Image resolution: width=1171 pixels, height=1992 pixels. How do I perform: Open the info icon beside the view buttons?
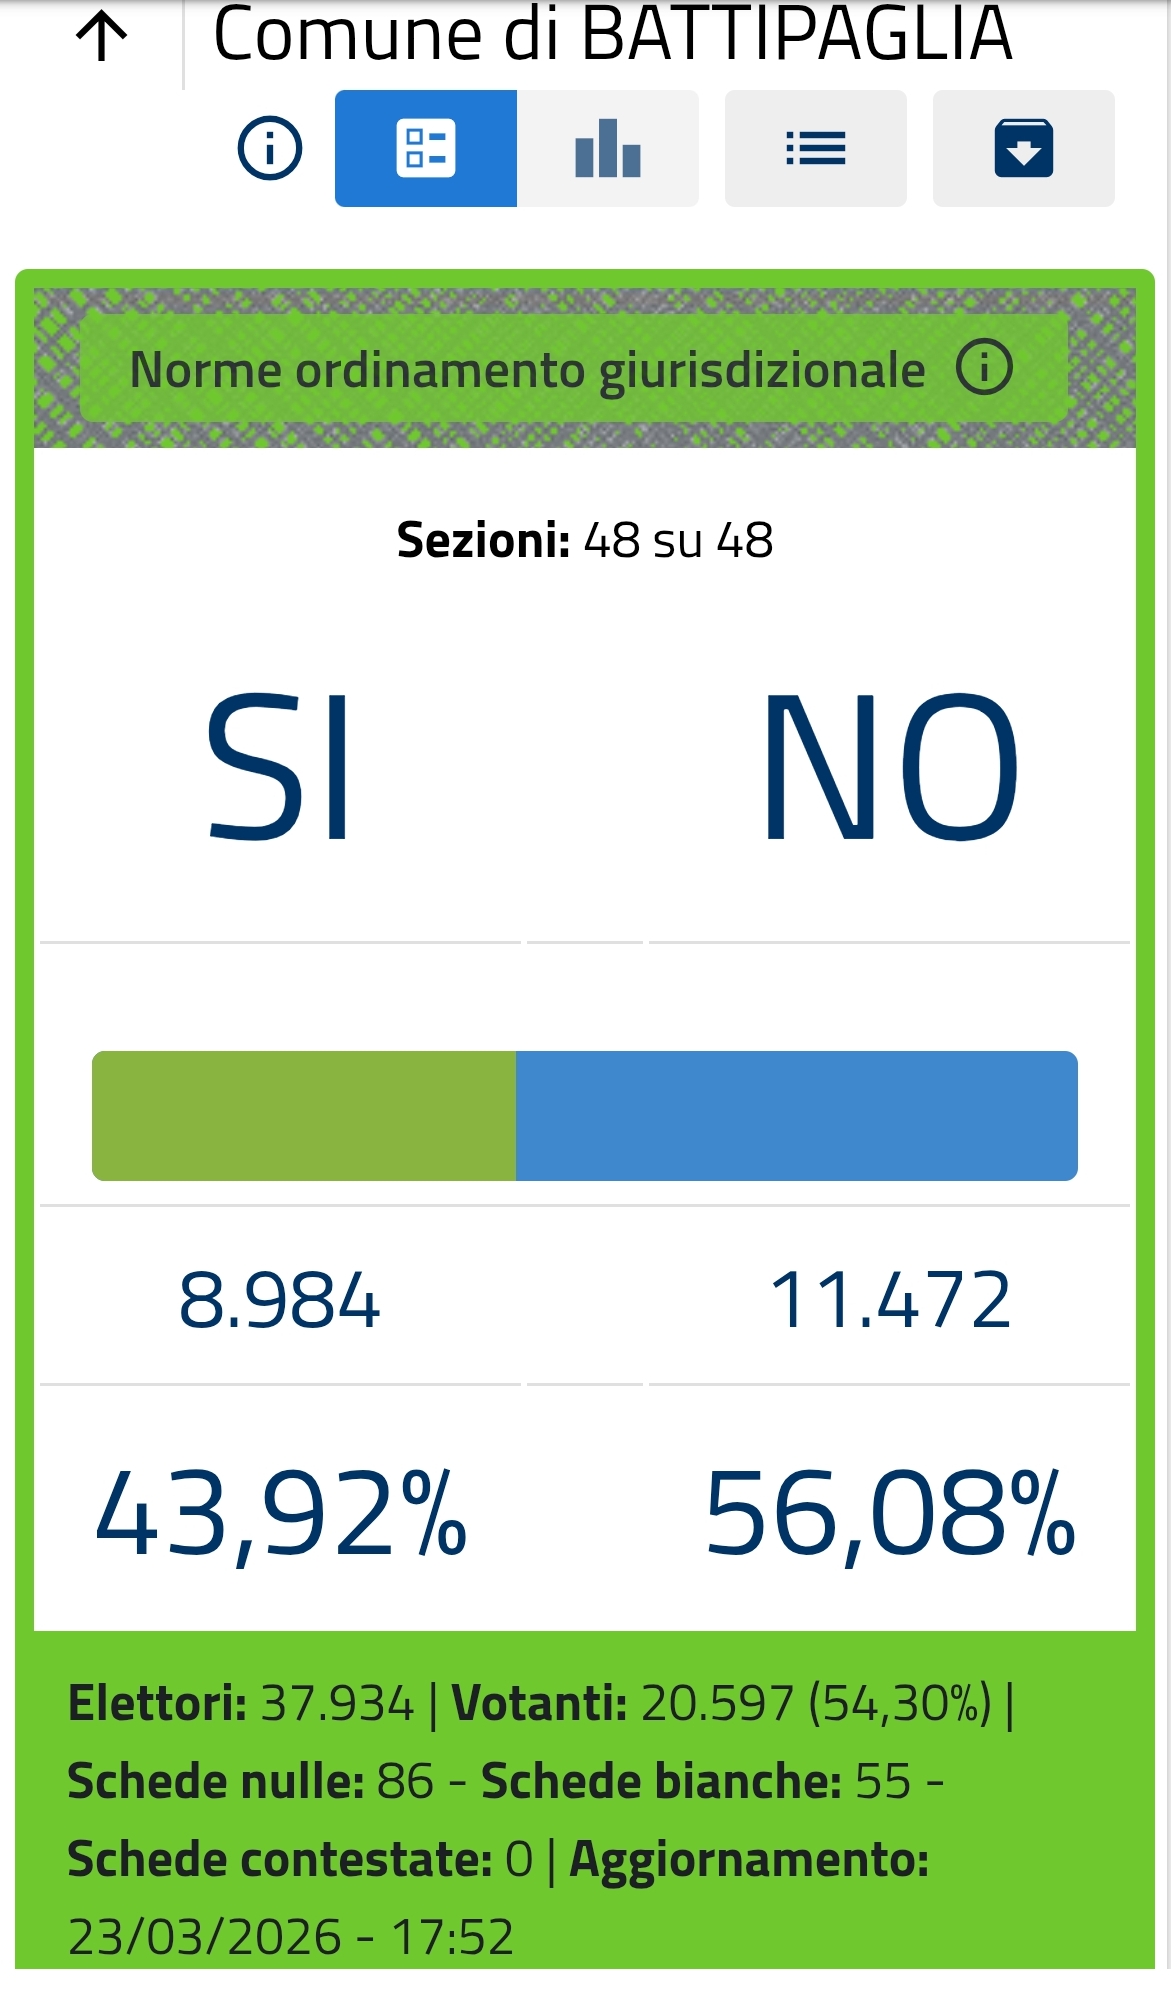pos(269,149)
